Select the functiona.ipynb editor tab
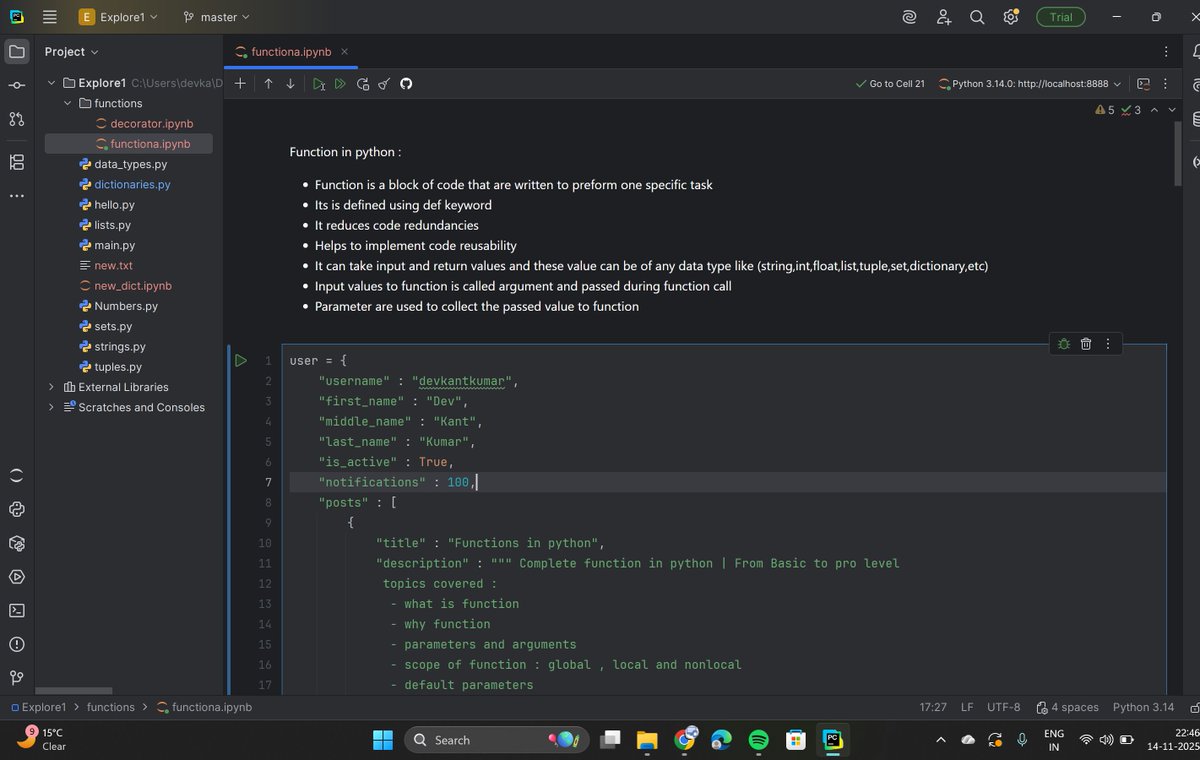 [x=290, y=51]
